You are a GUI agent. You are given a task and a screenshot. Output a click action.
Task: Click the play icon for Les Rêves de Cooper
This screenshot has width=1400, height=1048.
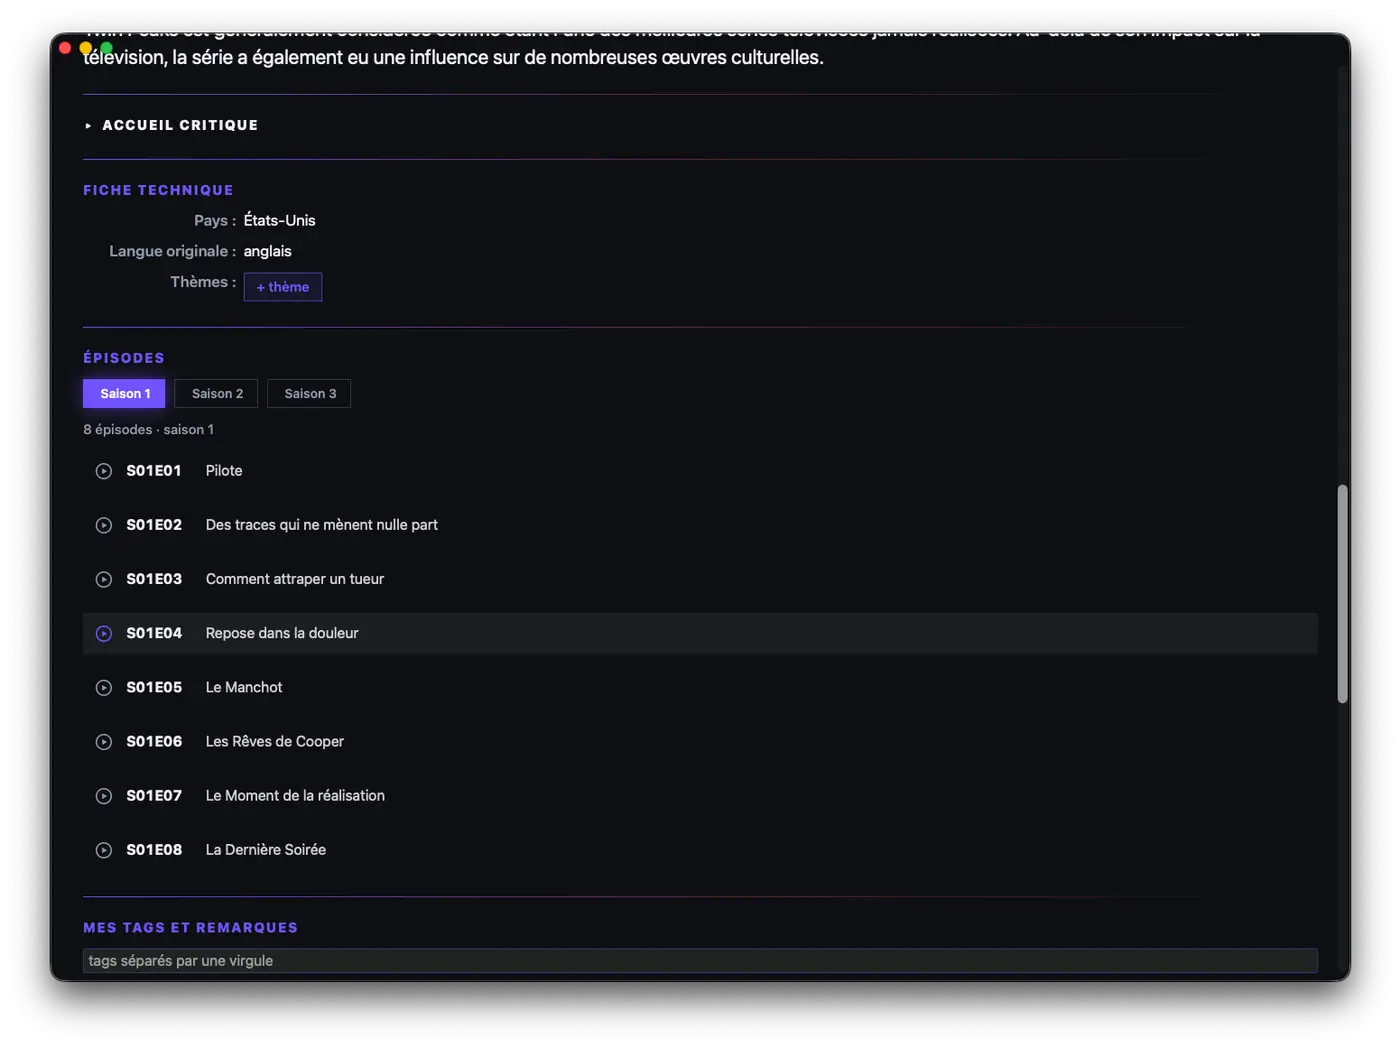(x=104, y=742)
